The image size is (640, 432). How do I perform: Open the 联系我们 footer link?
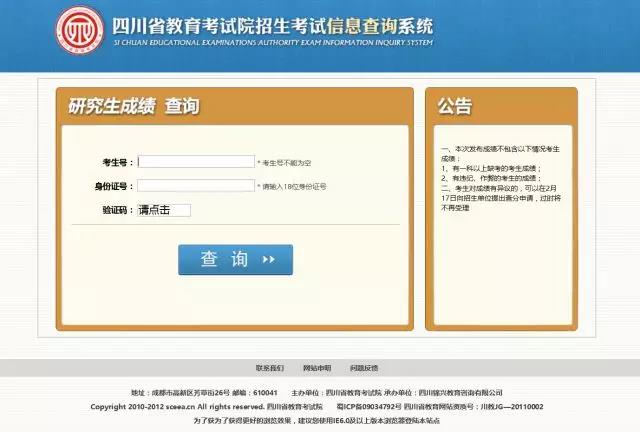269,368
